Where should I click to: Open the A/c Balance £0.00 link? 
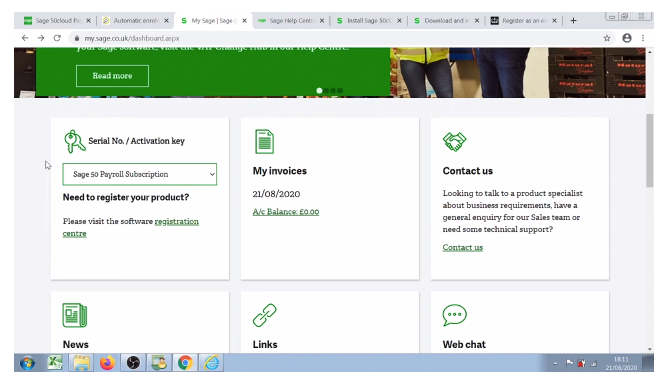(x=286, y=212)
